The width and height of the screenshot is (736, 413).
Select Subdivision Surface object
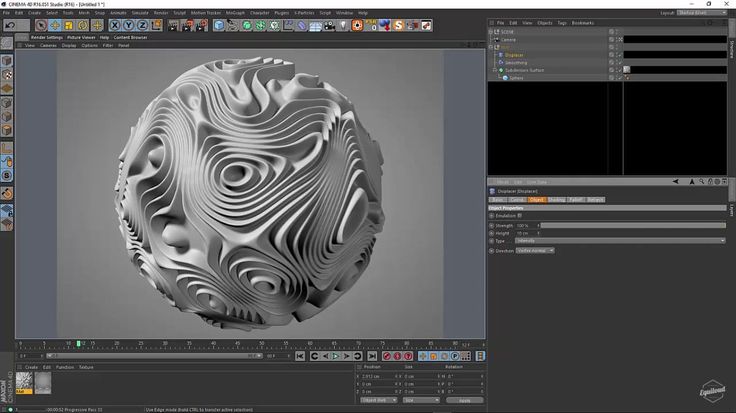click(524, 70)
